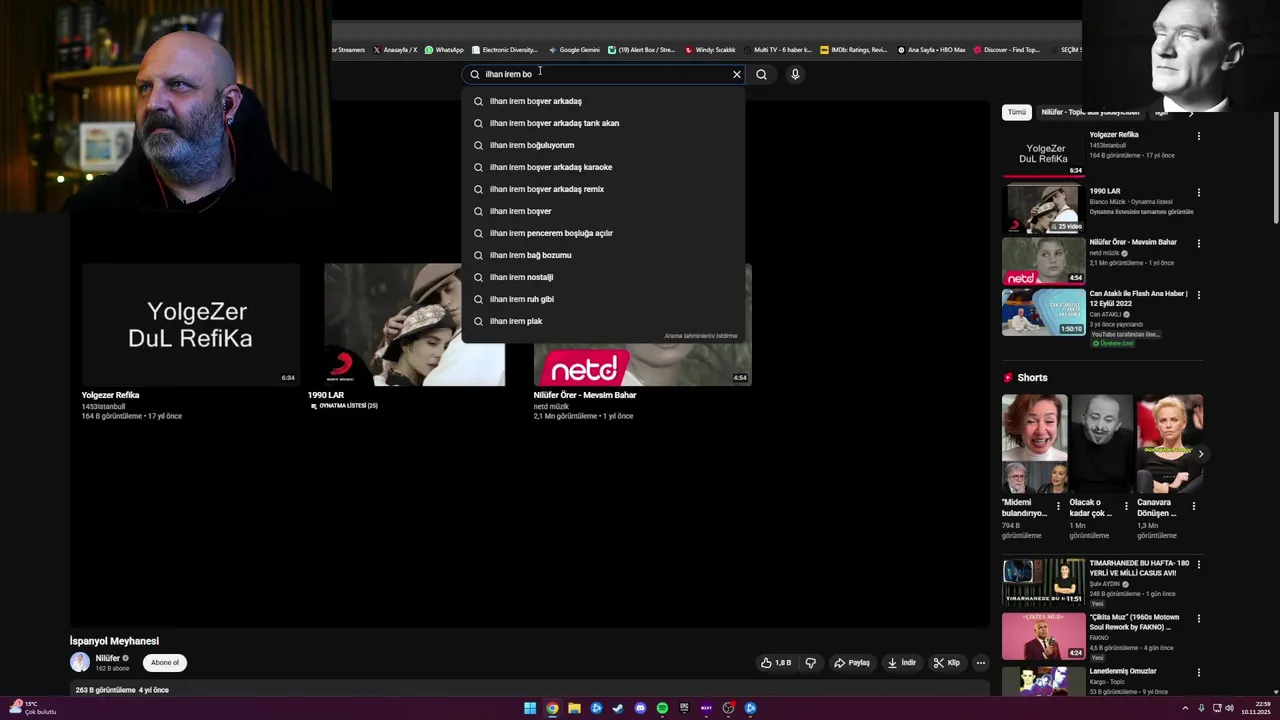Open 'Ana Sayfa • HBO Max' bookmark

point(931,50)
